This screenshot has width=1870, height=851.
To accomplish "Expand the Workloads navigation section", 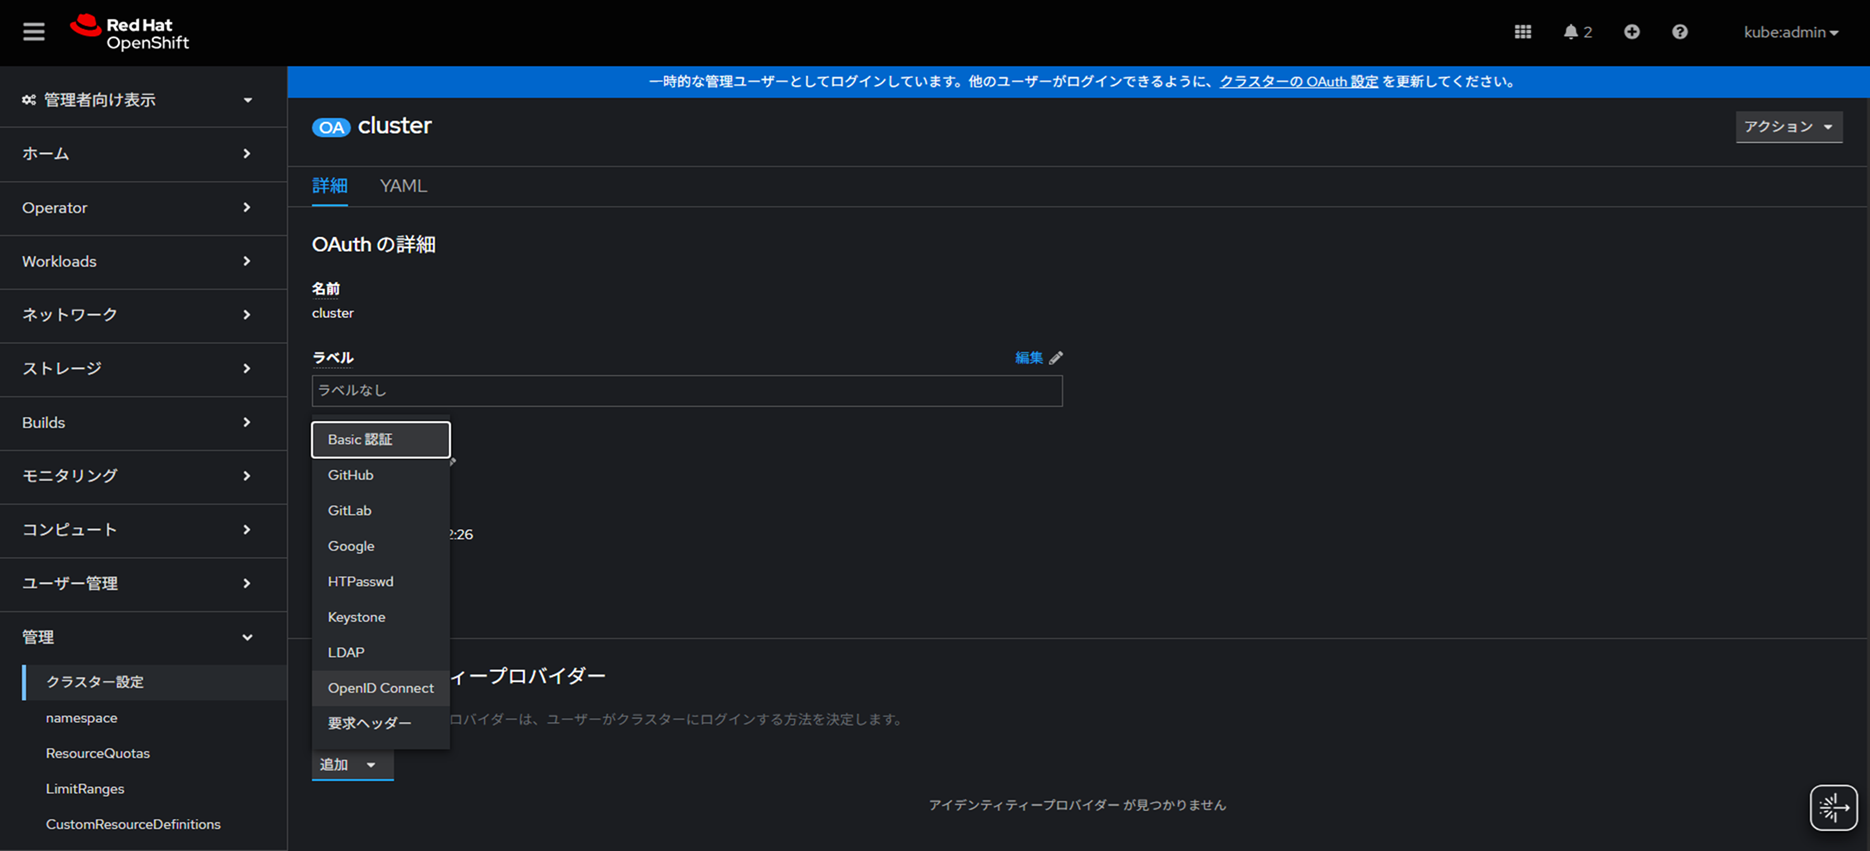I will (137, 262).
